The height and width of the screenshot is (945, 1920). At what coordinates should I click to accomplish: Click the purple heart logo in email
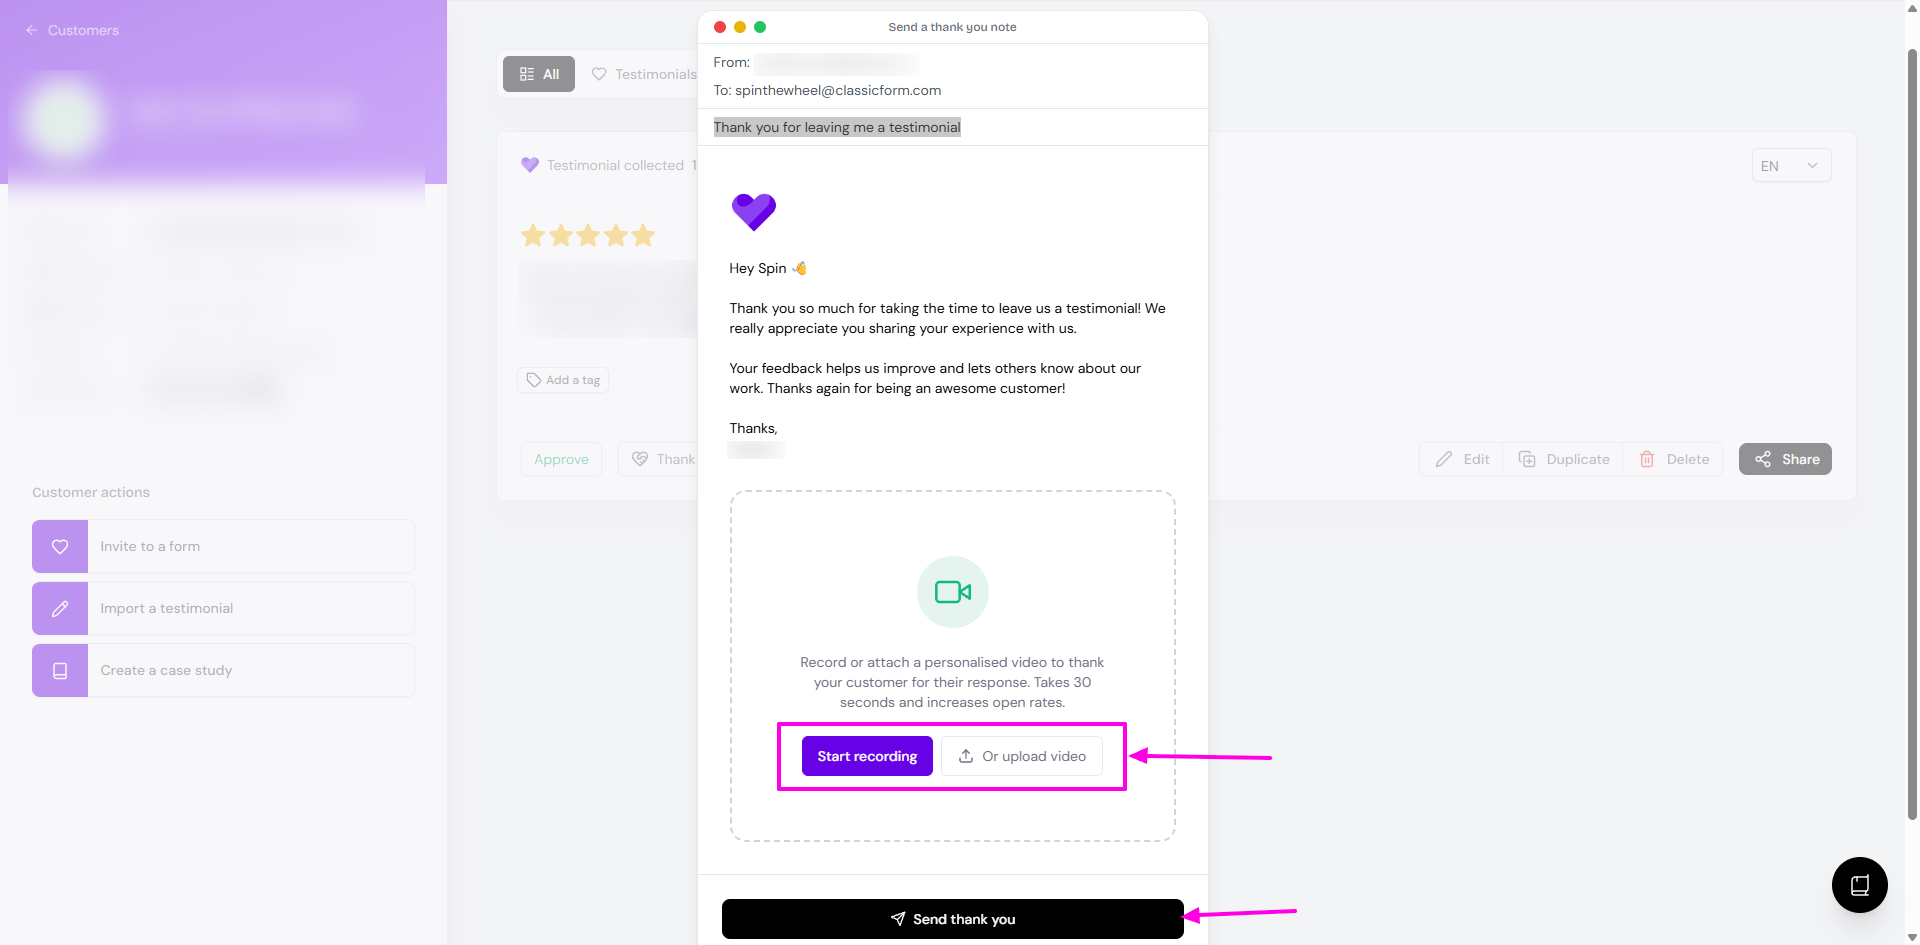click(753, 211)
